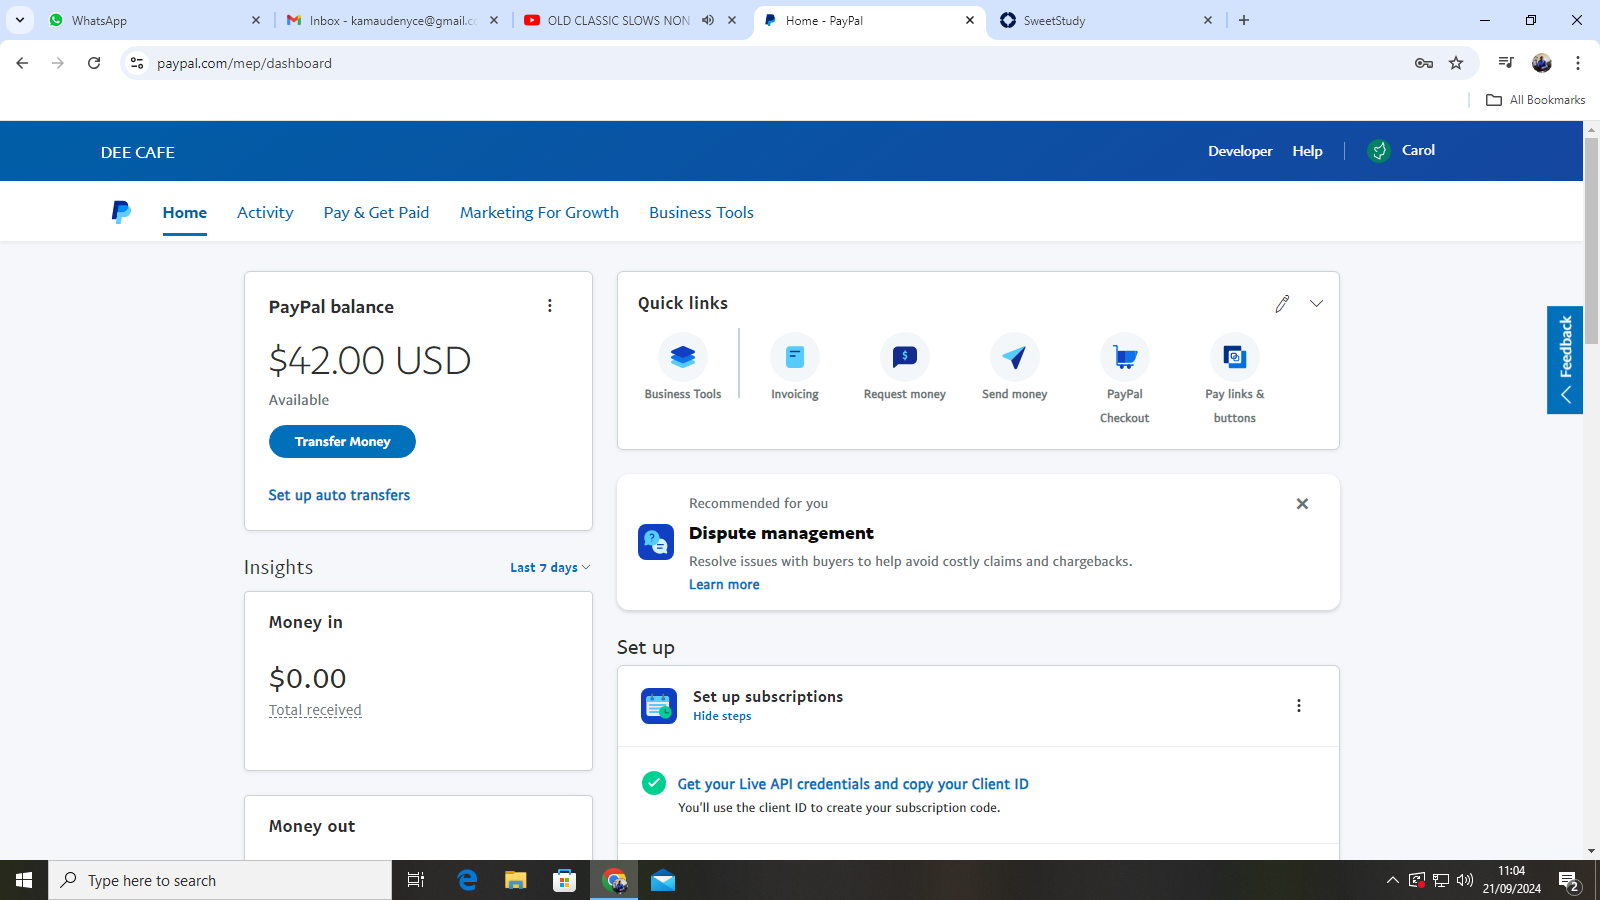Open the Pay links & buttons icon
Viewport: 1600px width, 900px height.
(x=1235, y=357)
